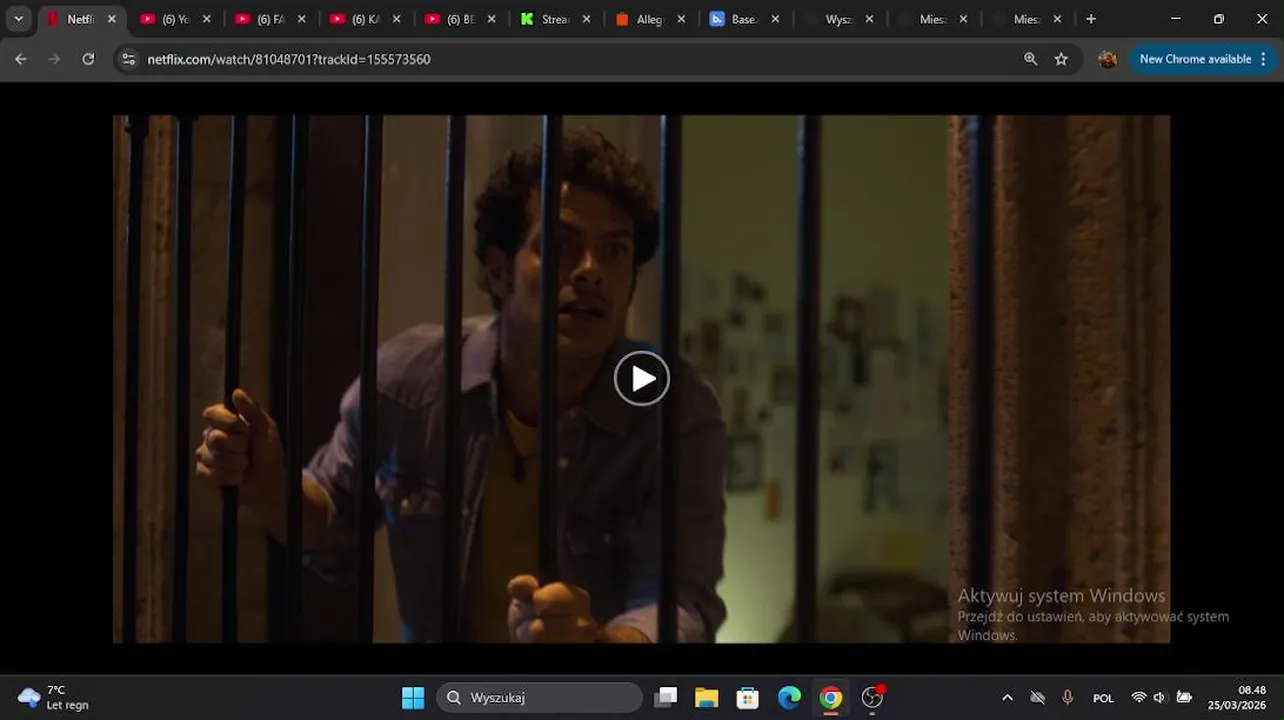Image resolution: width=1284 pixels, height=720 pixels.
Task: Click the camera-off tray icon
Action: (x=1037, y=698)
